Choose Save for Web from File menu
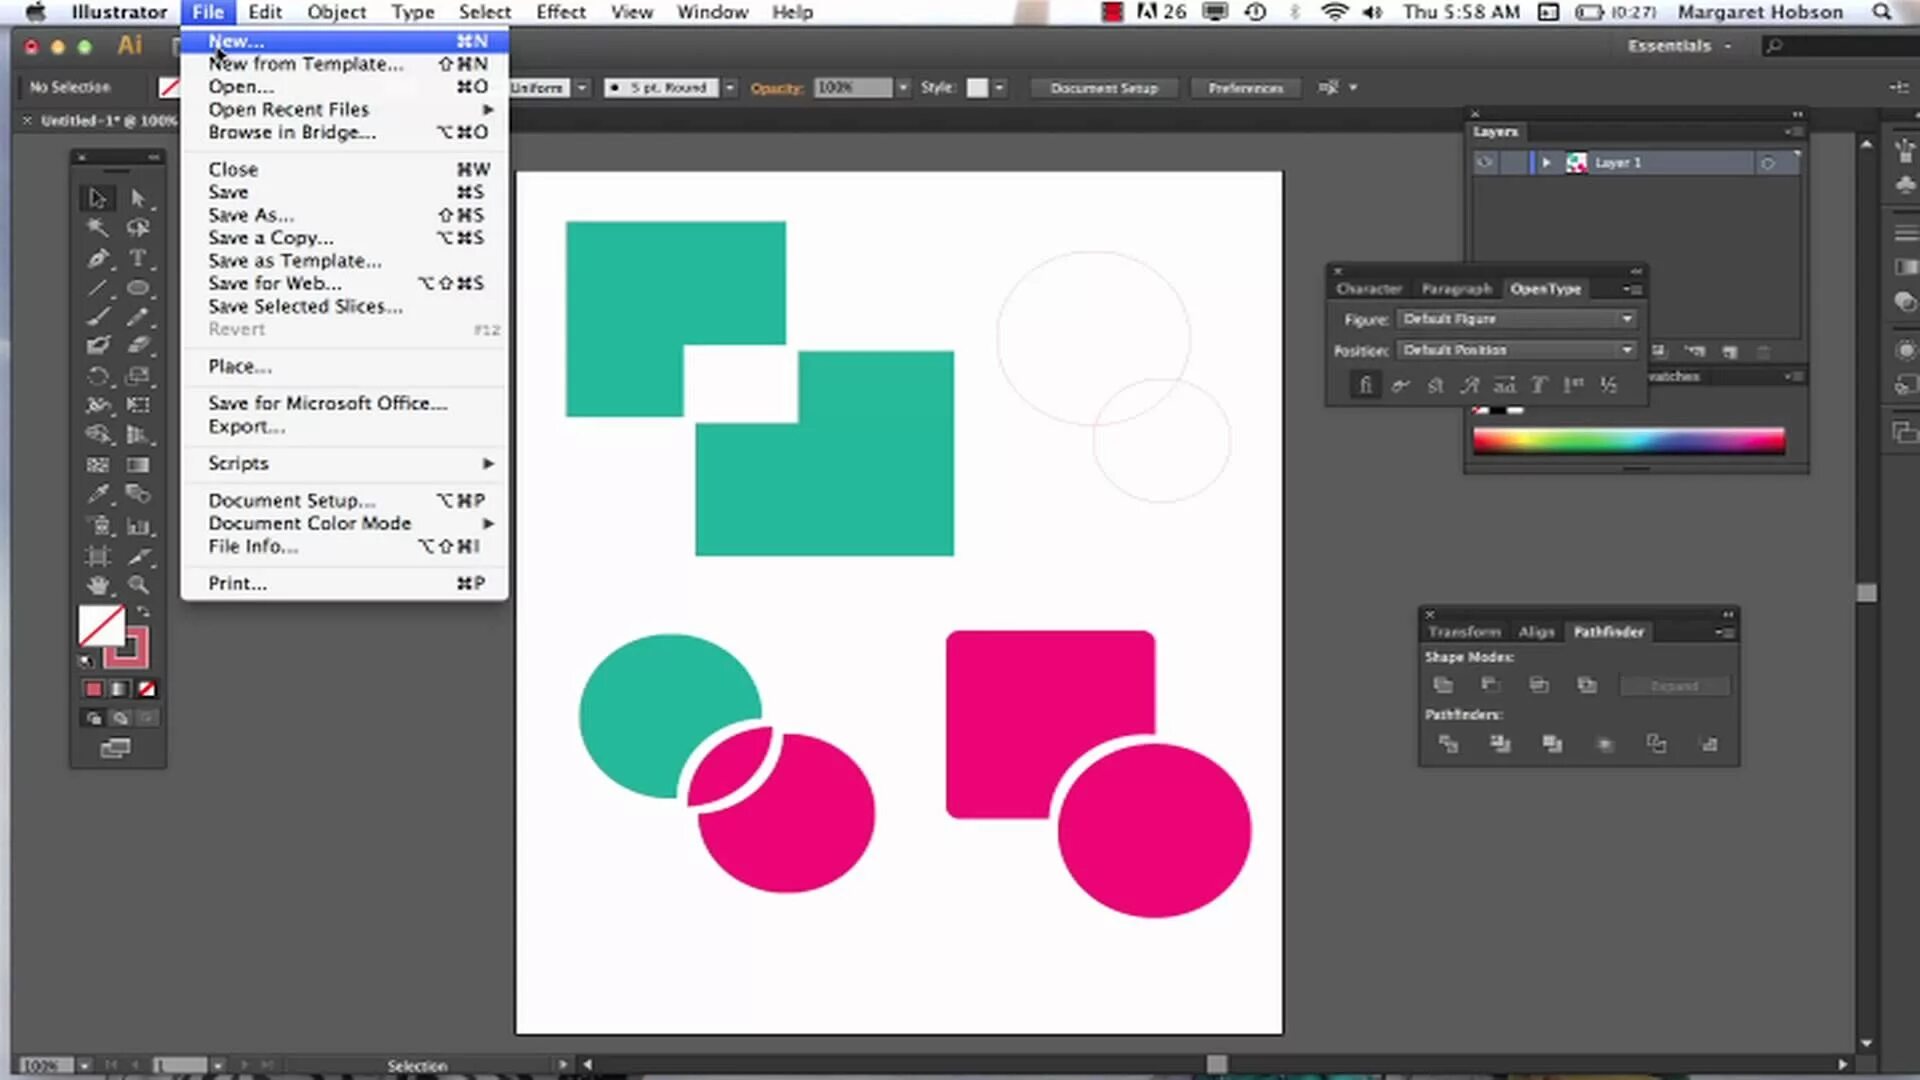This screenshot has width=1920, height=1080. tap(274, 283)
